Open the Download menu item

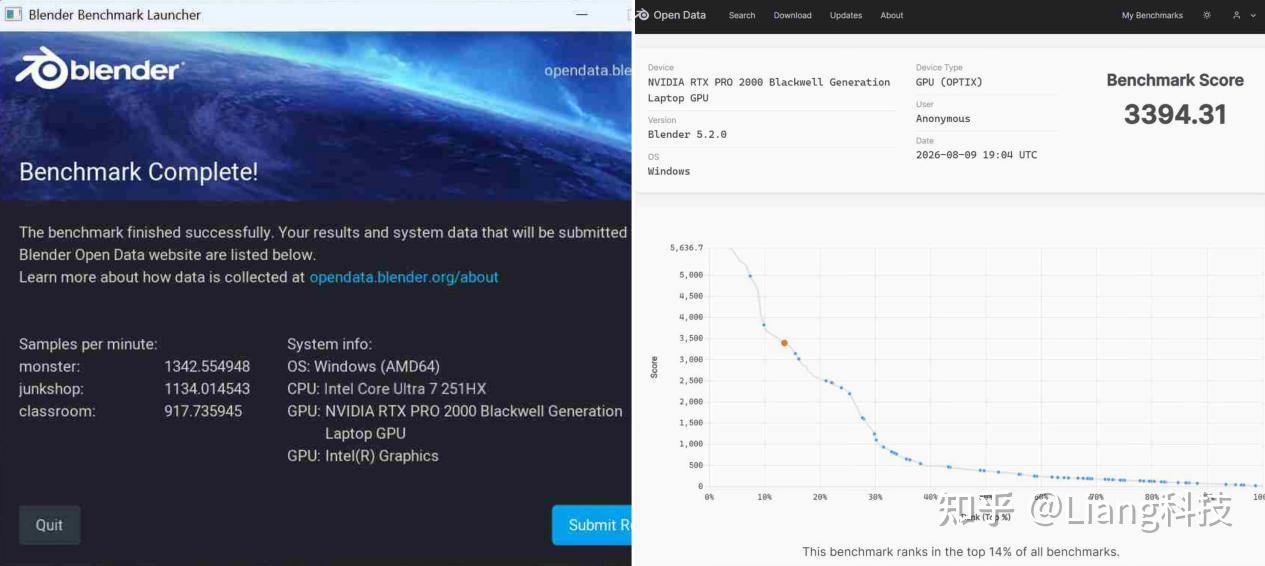[792, 15]
